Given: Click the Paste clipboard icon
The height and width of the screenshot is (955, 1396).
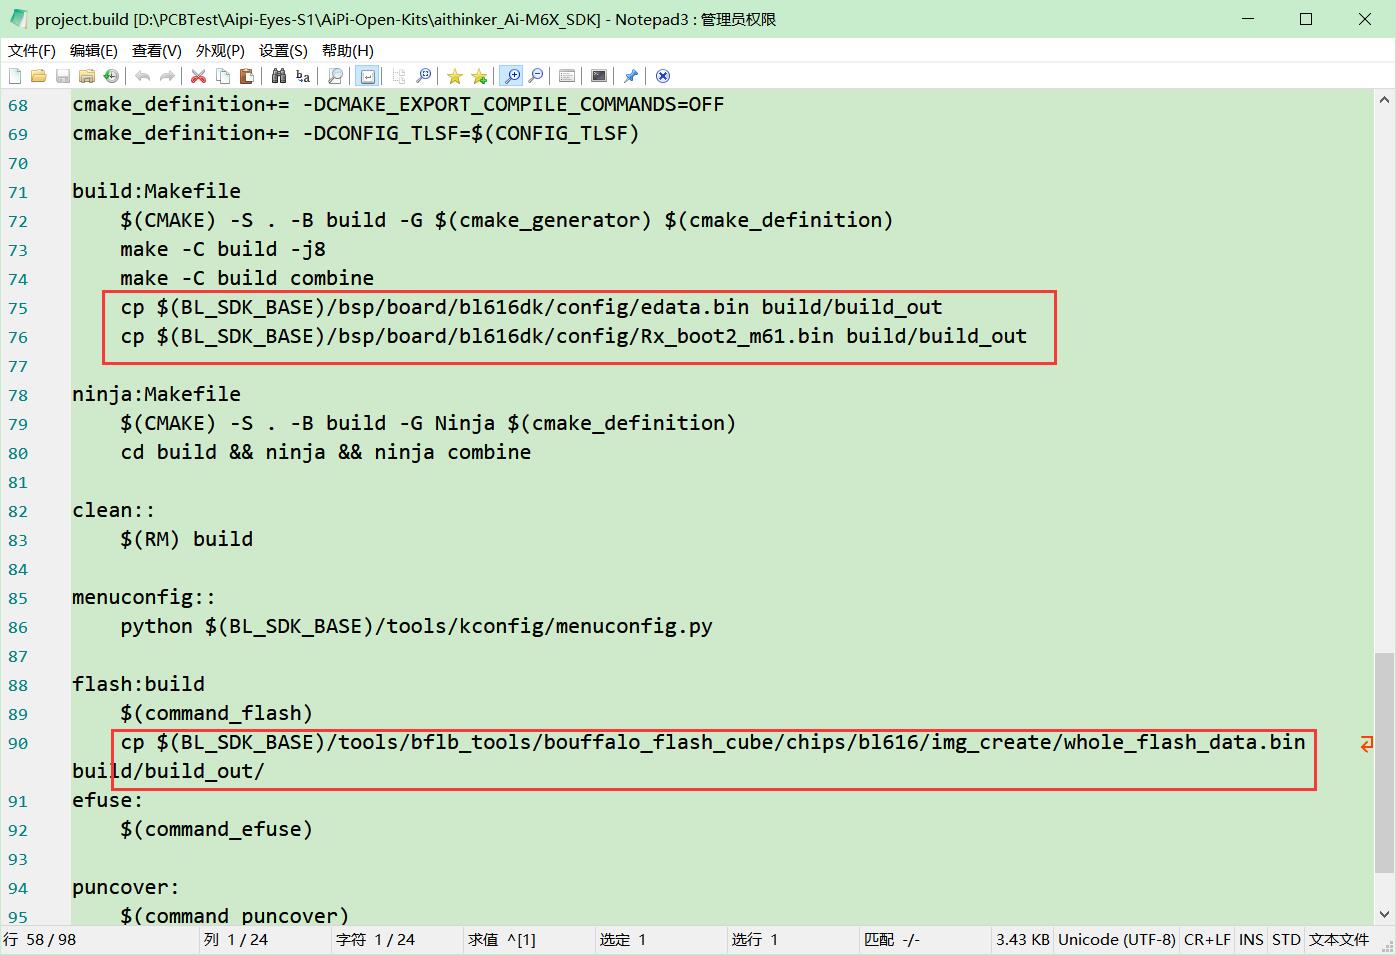Looking at the screenshot, I should coord(247,76).
